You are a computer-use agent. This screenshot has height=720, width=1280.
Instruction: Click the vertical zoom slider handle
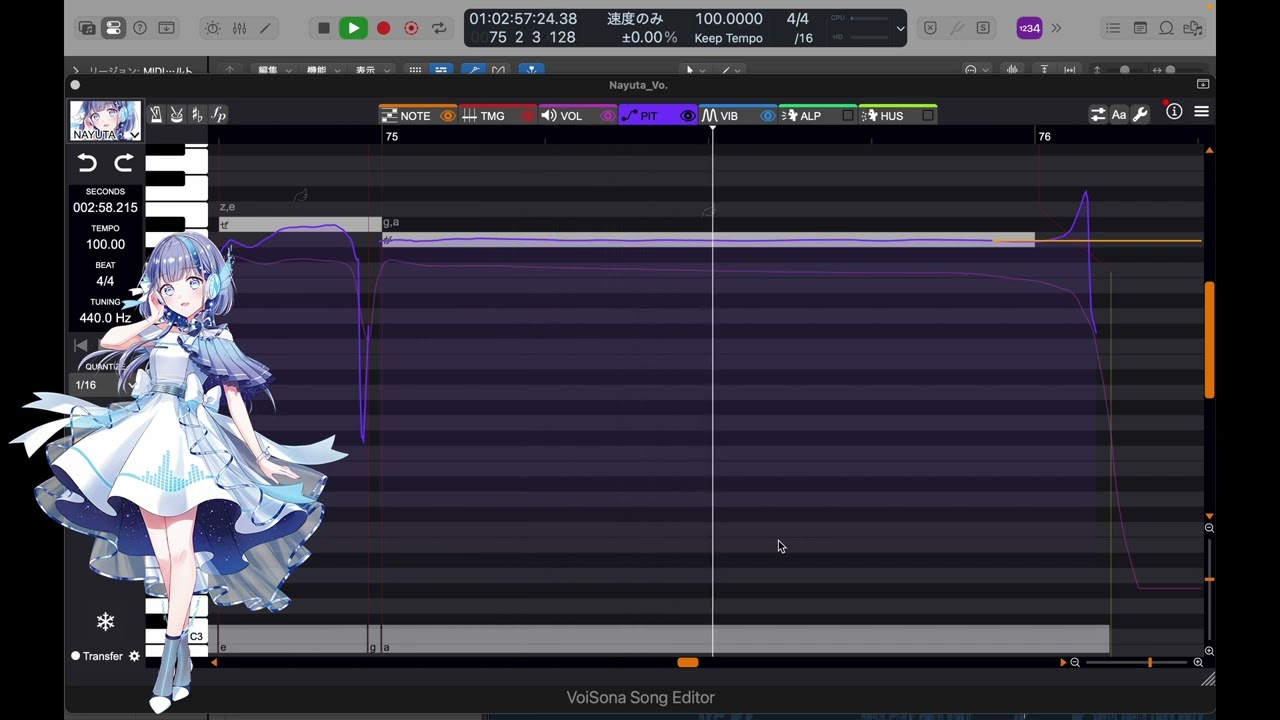[x=1209, y=579]
